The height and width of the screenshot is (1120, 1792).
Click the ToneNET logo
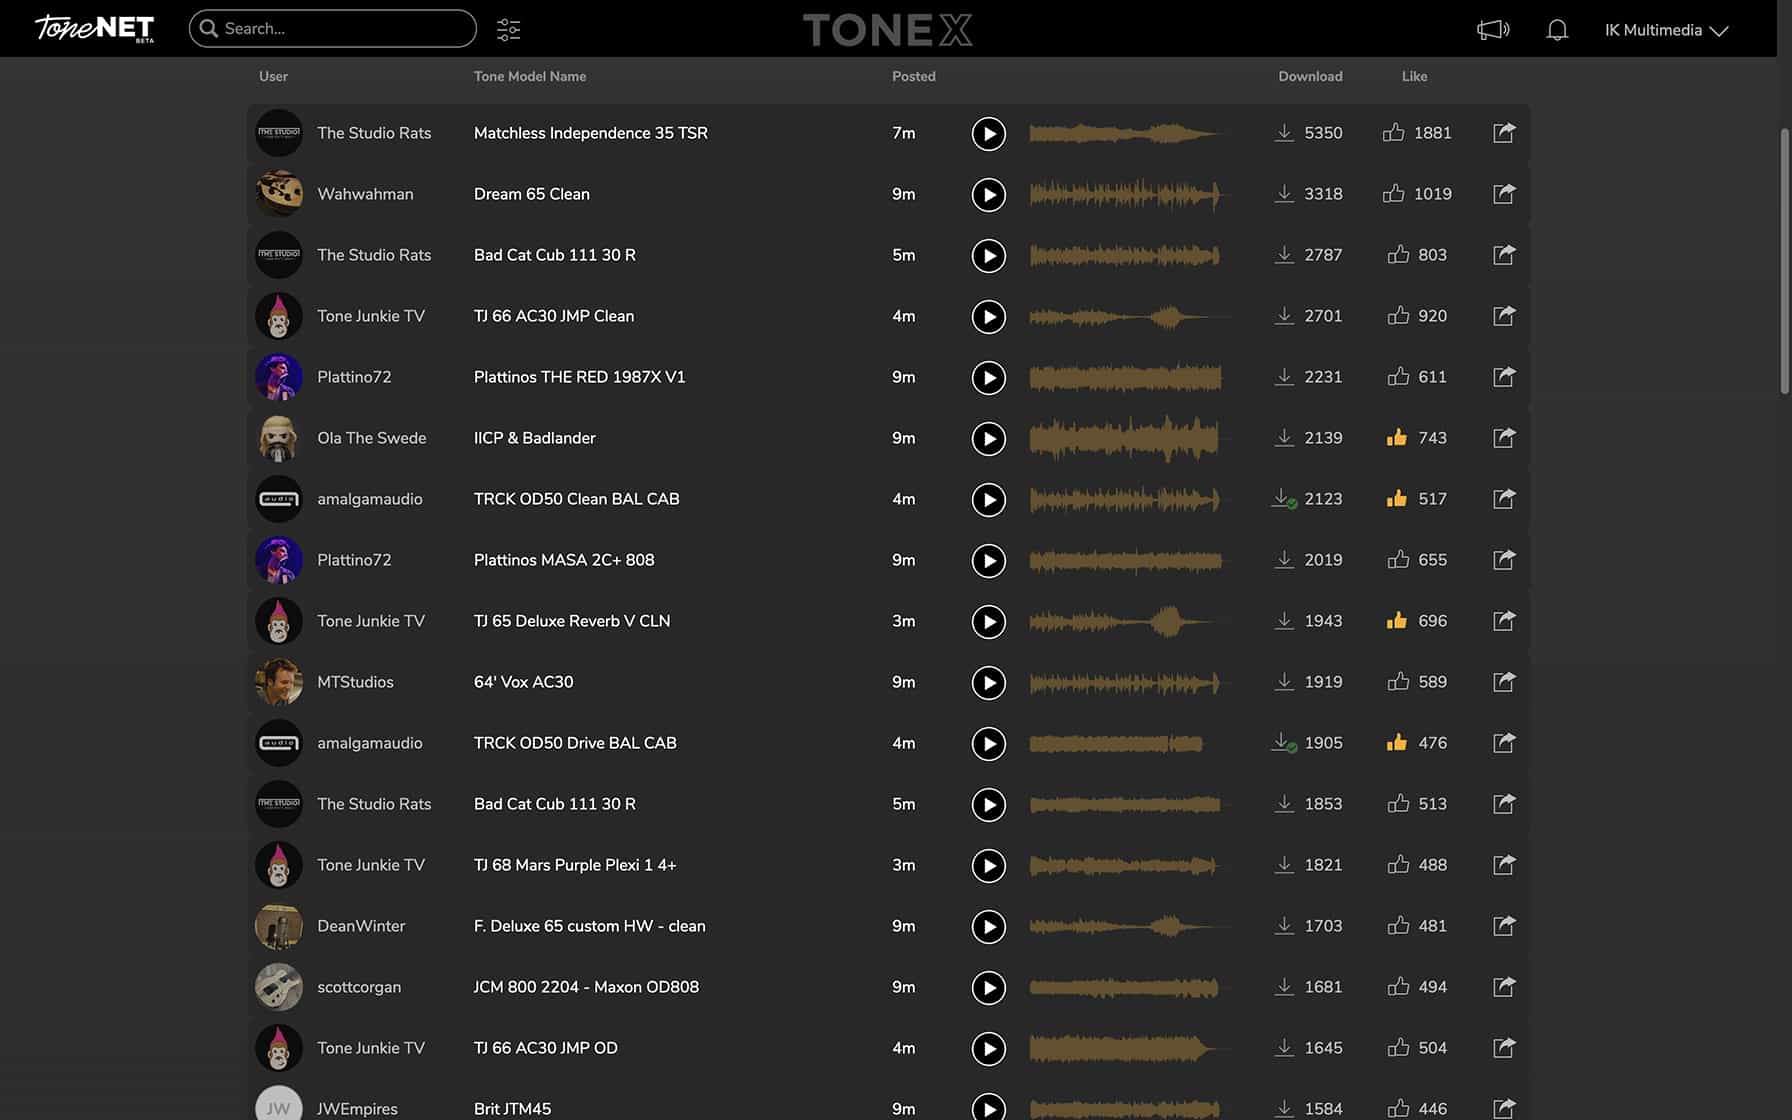click(x=95, y=28)
